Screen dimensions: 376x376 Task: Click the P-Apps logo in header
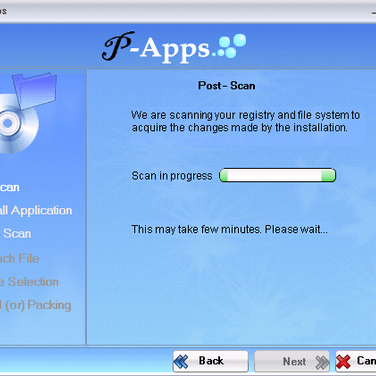[x=174, y=47]
